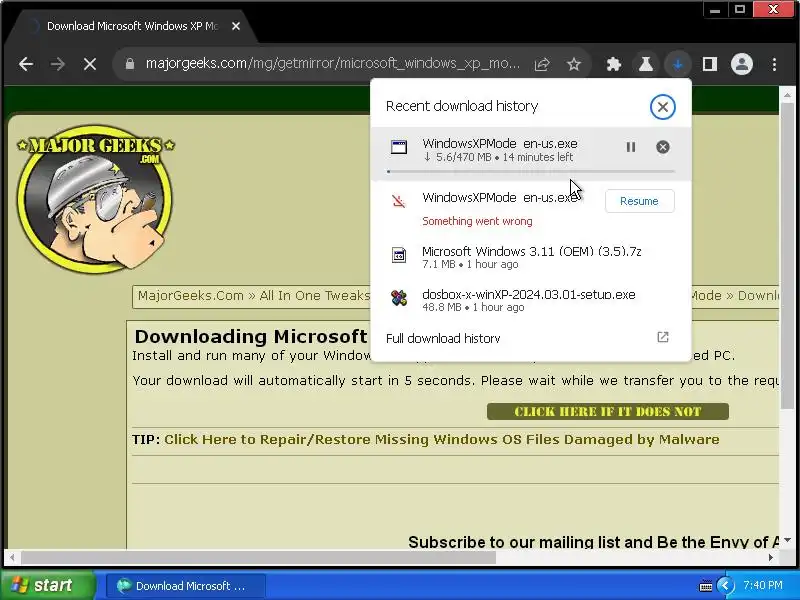Cancel the active WindowsXPMode download
Viewport: 800px width, 600px height.
point(662,147)
